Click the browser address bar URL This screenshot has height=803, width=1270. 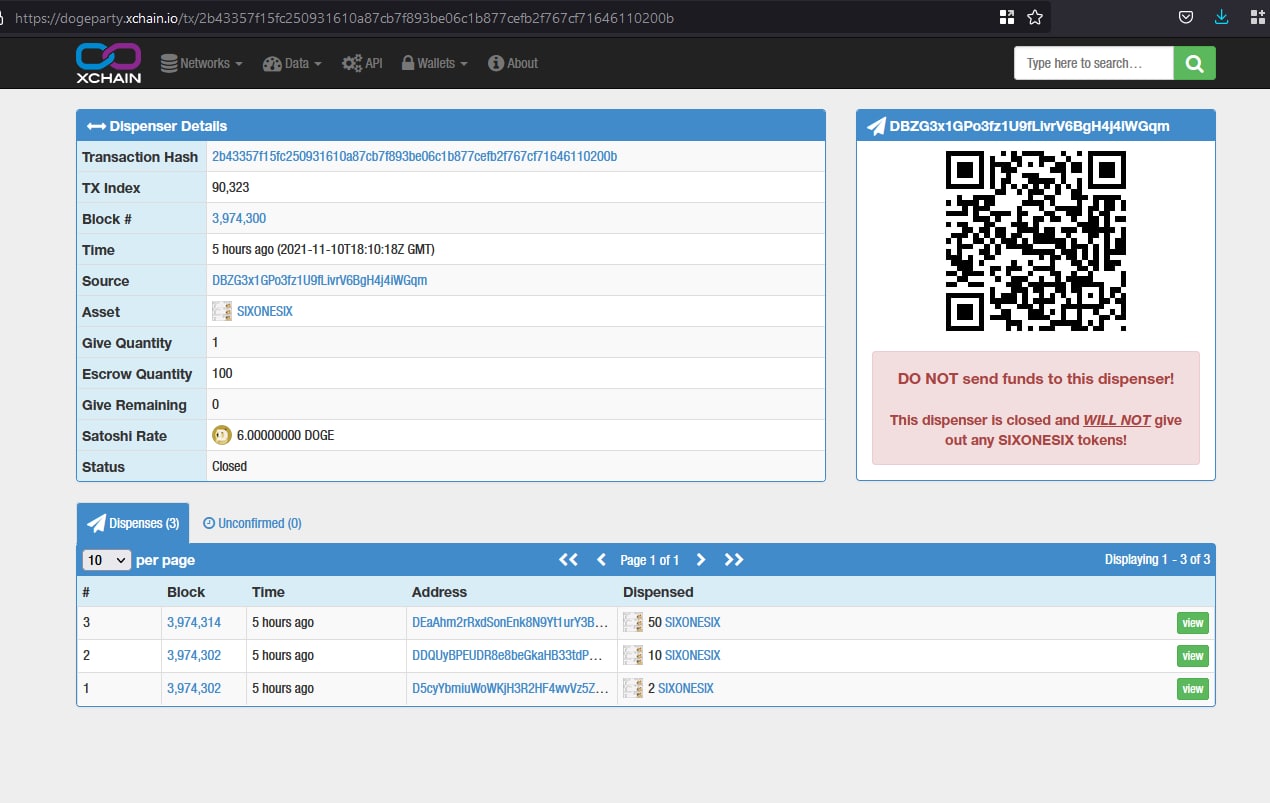[x=343, y=18]
